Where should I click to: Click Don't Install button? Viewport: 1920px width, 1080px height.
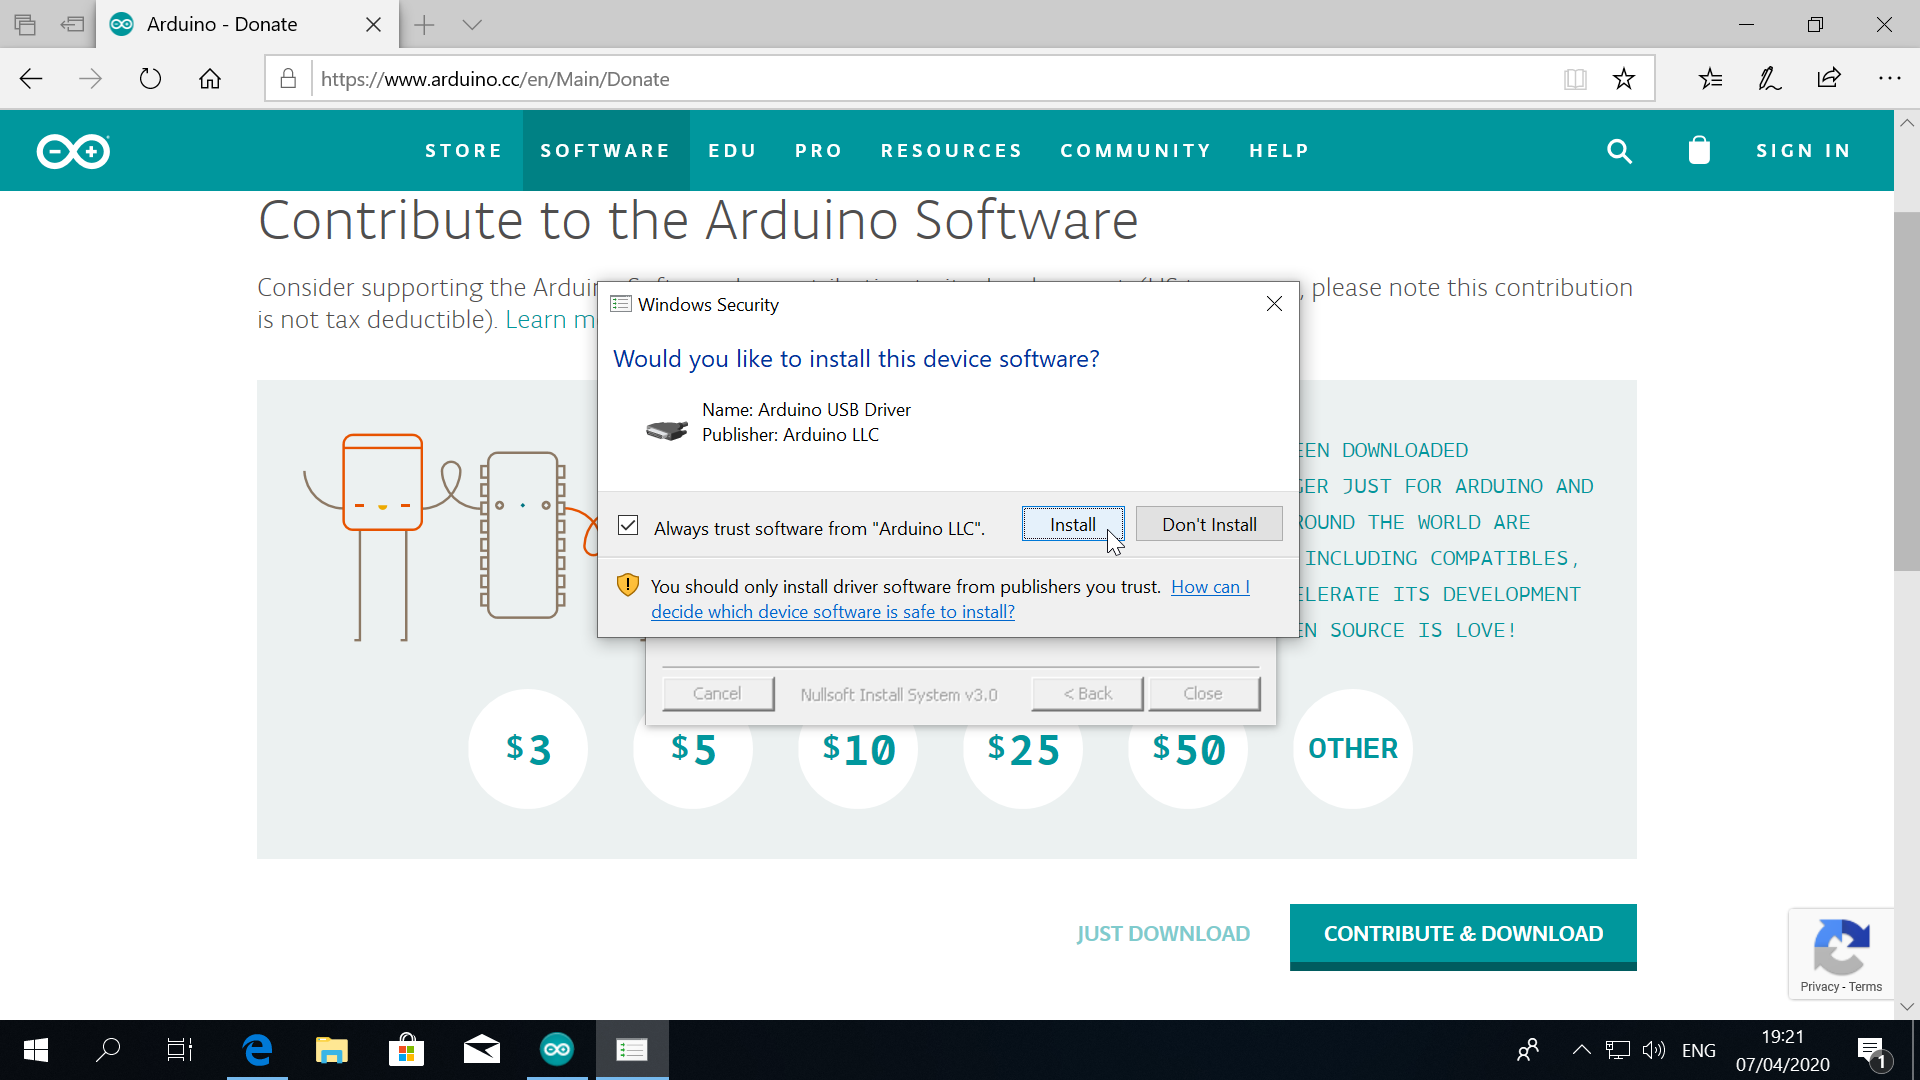[x=1209, y=524]
